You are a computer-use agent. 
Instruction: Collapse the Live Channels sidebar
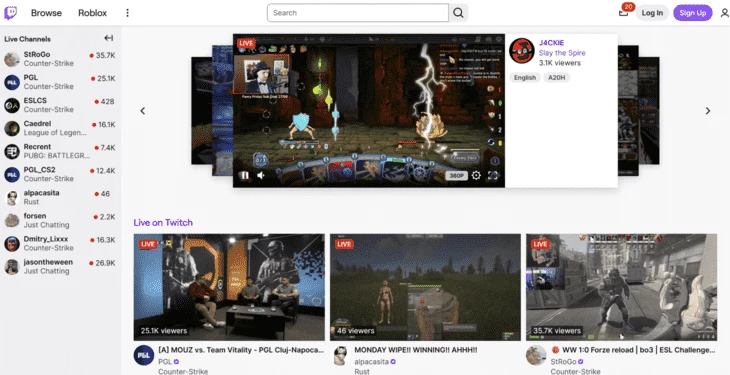108,38
